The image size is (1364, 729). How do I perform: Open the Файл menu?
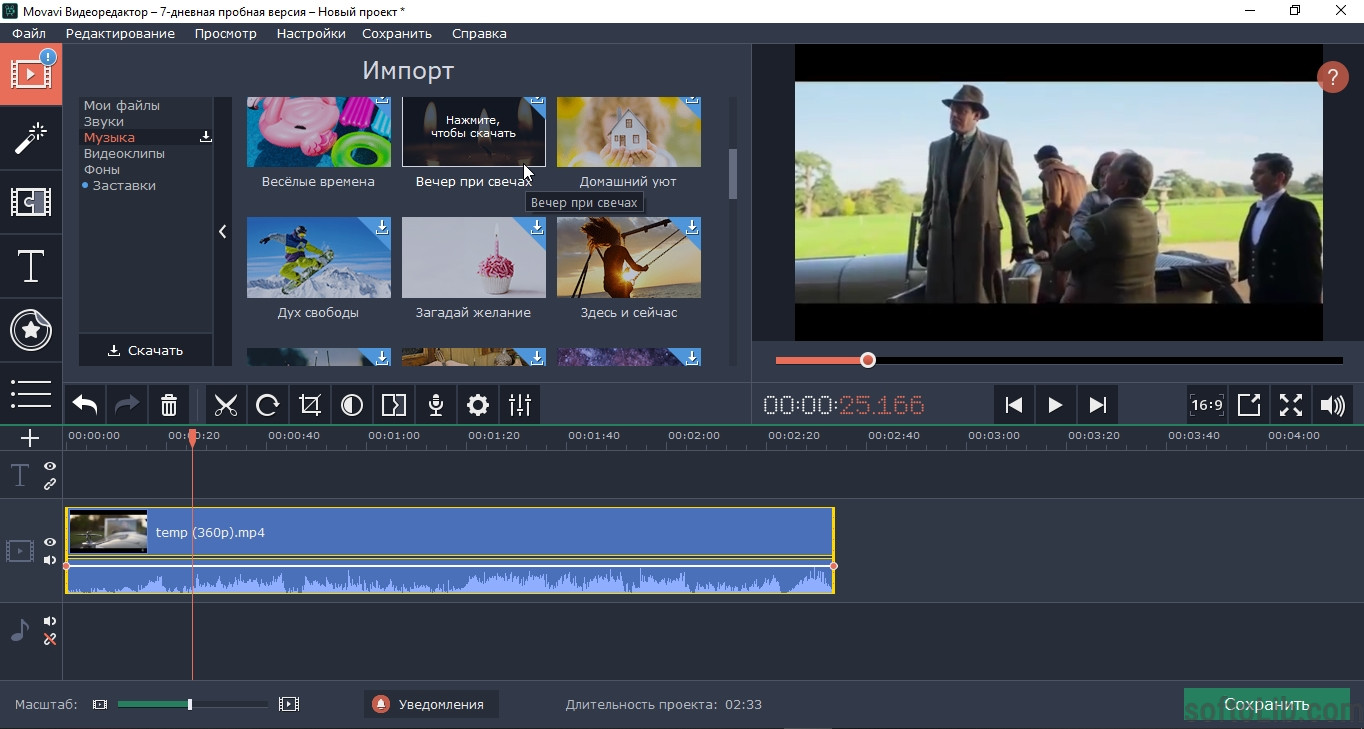tap(29, 33)
